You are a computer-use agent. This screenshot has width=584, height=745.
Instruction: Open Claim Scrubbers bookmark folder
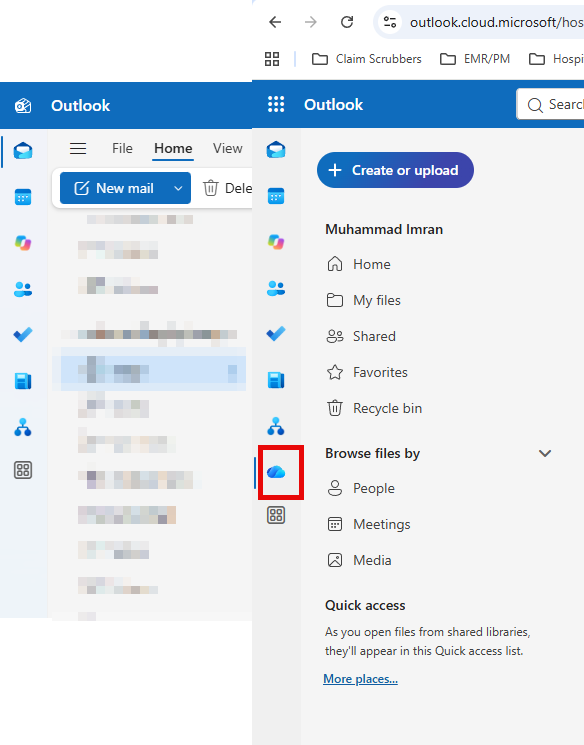[x=366, y=59]
